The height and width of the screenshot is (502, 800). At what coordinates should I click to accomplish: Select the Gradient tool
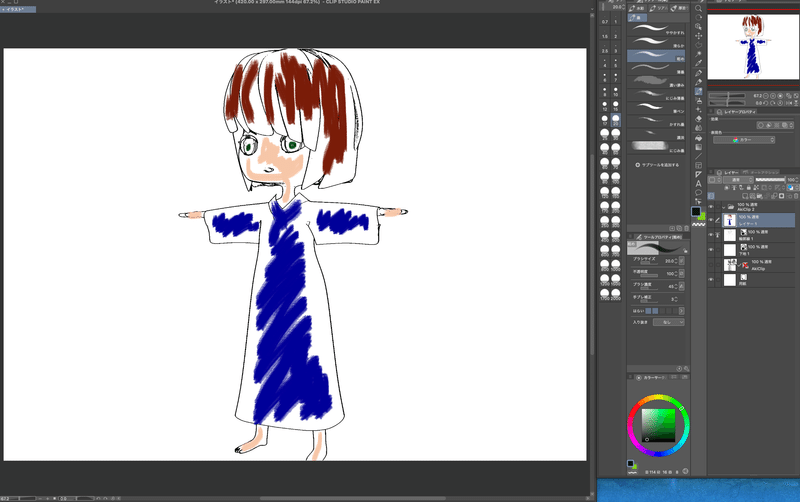point(698,147)
